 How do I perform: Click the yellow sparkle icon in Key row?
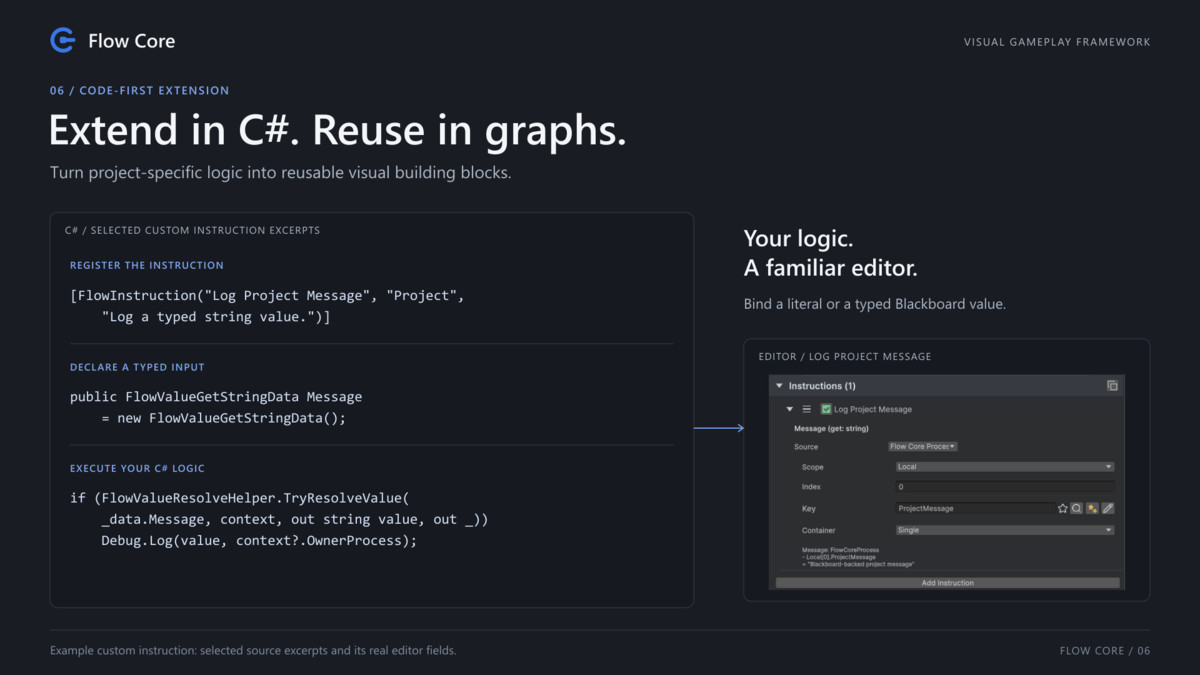pos(1092,509)
